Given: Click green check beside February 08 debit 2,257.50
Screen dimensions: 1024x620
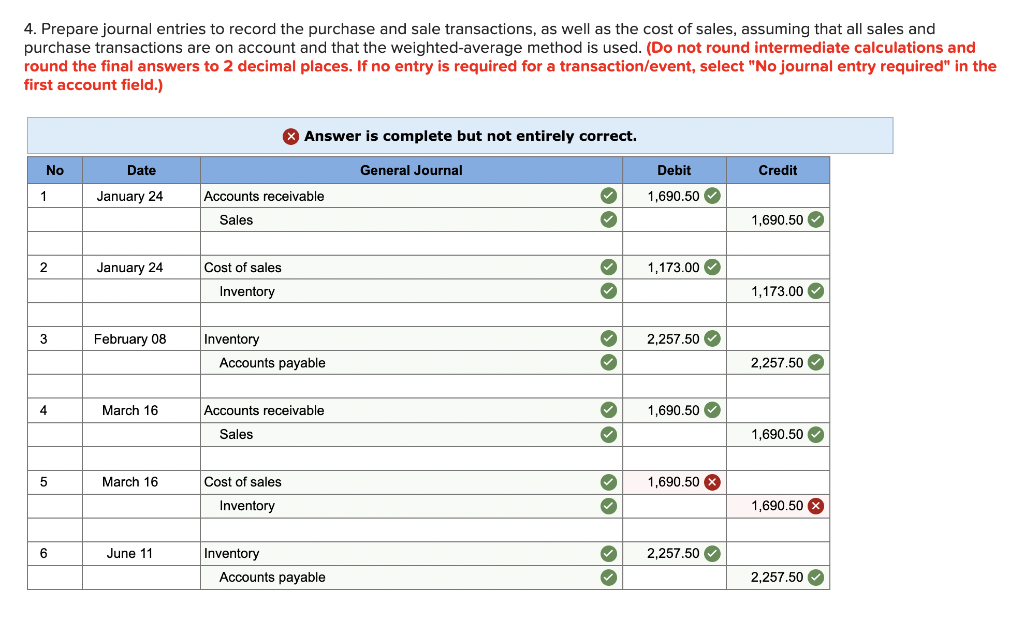Looking at the screenshot, I should (712, 338).
